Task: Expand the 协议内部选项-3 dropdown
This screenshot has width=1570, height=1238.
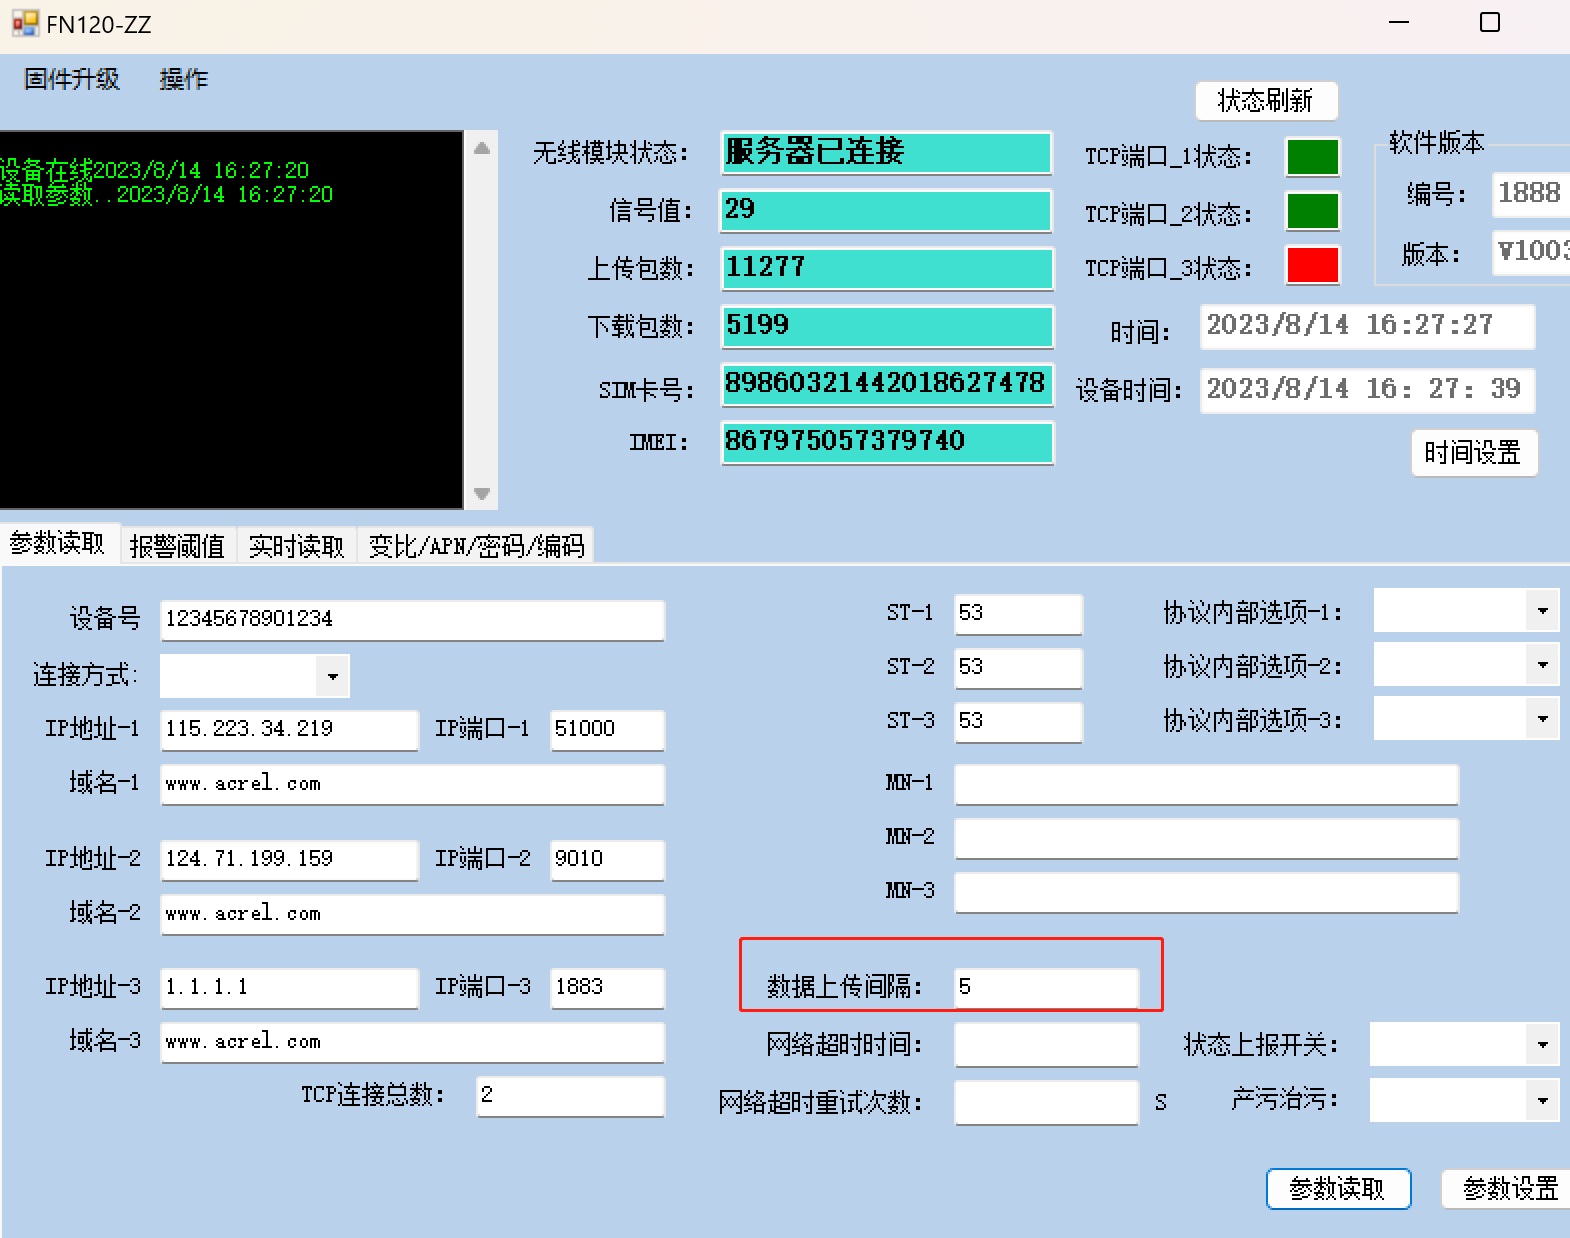Action: pyautogui.click(x=1542, y=719)
